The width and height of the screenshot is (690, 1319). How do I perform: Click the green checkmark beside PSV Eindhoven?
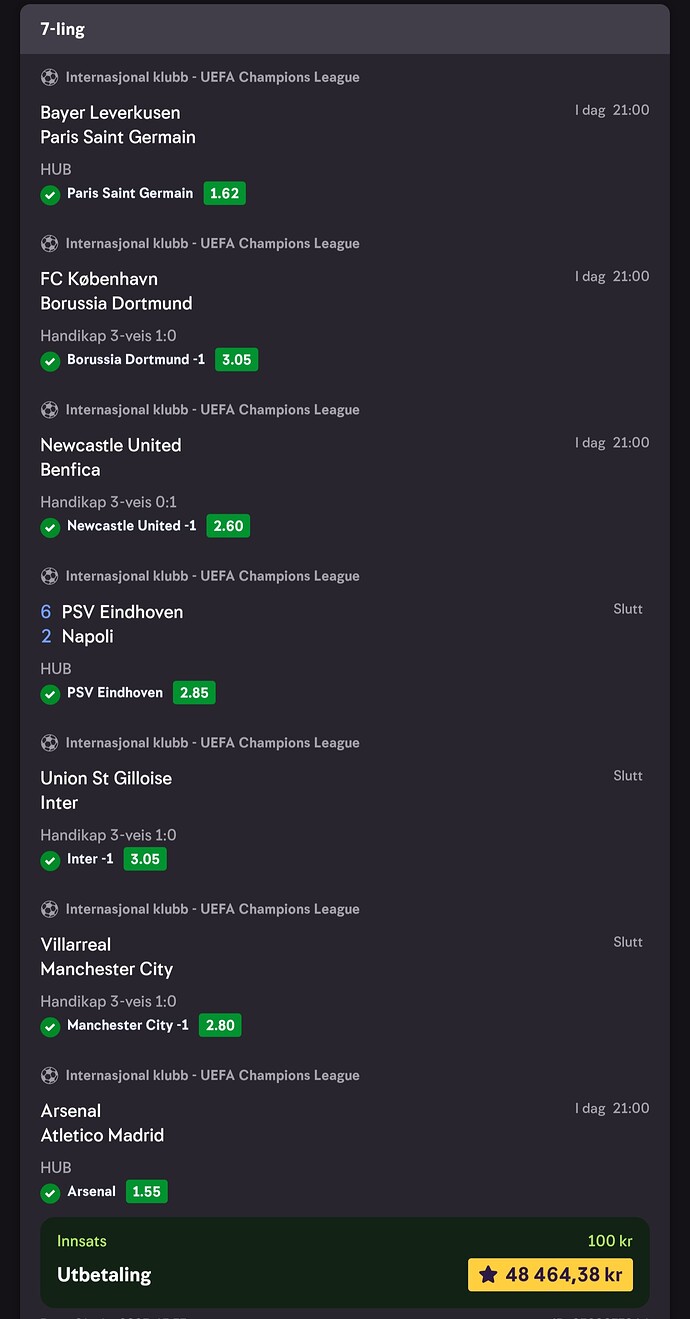[50, 692]
